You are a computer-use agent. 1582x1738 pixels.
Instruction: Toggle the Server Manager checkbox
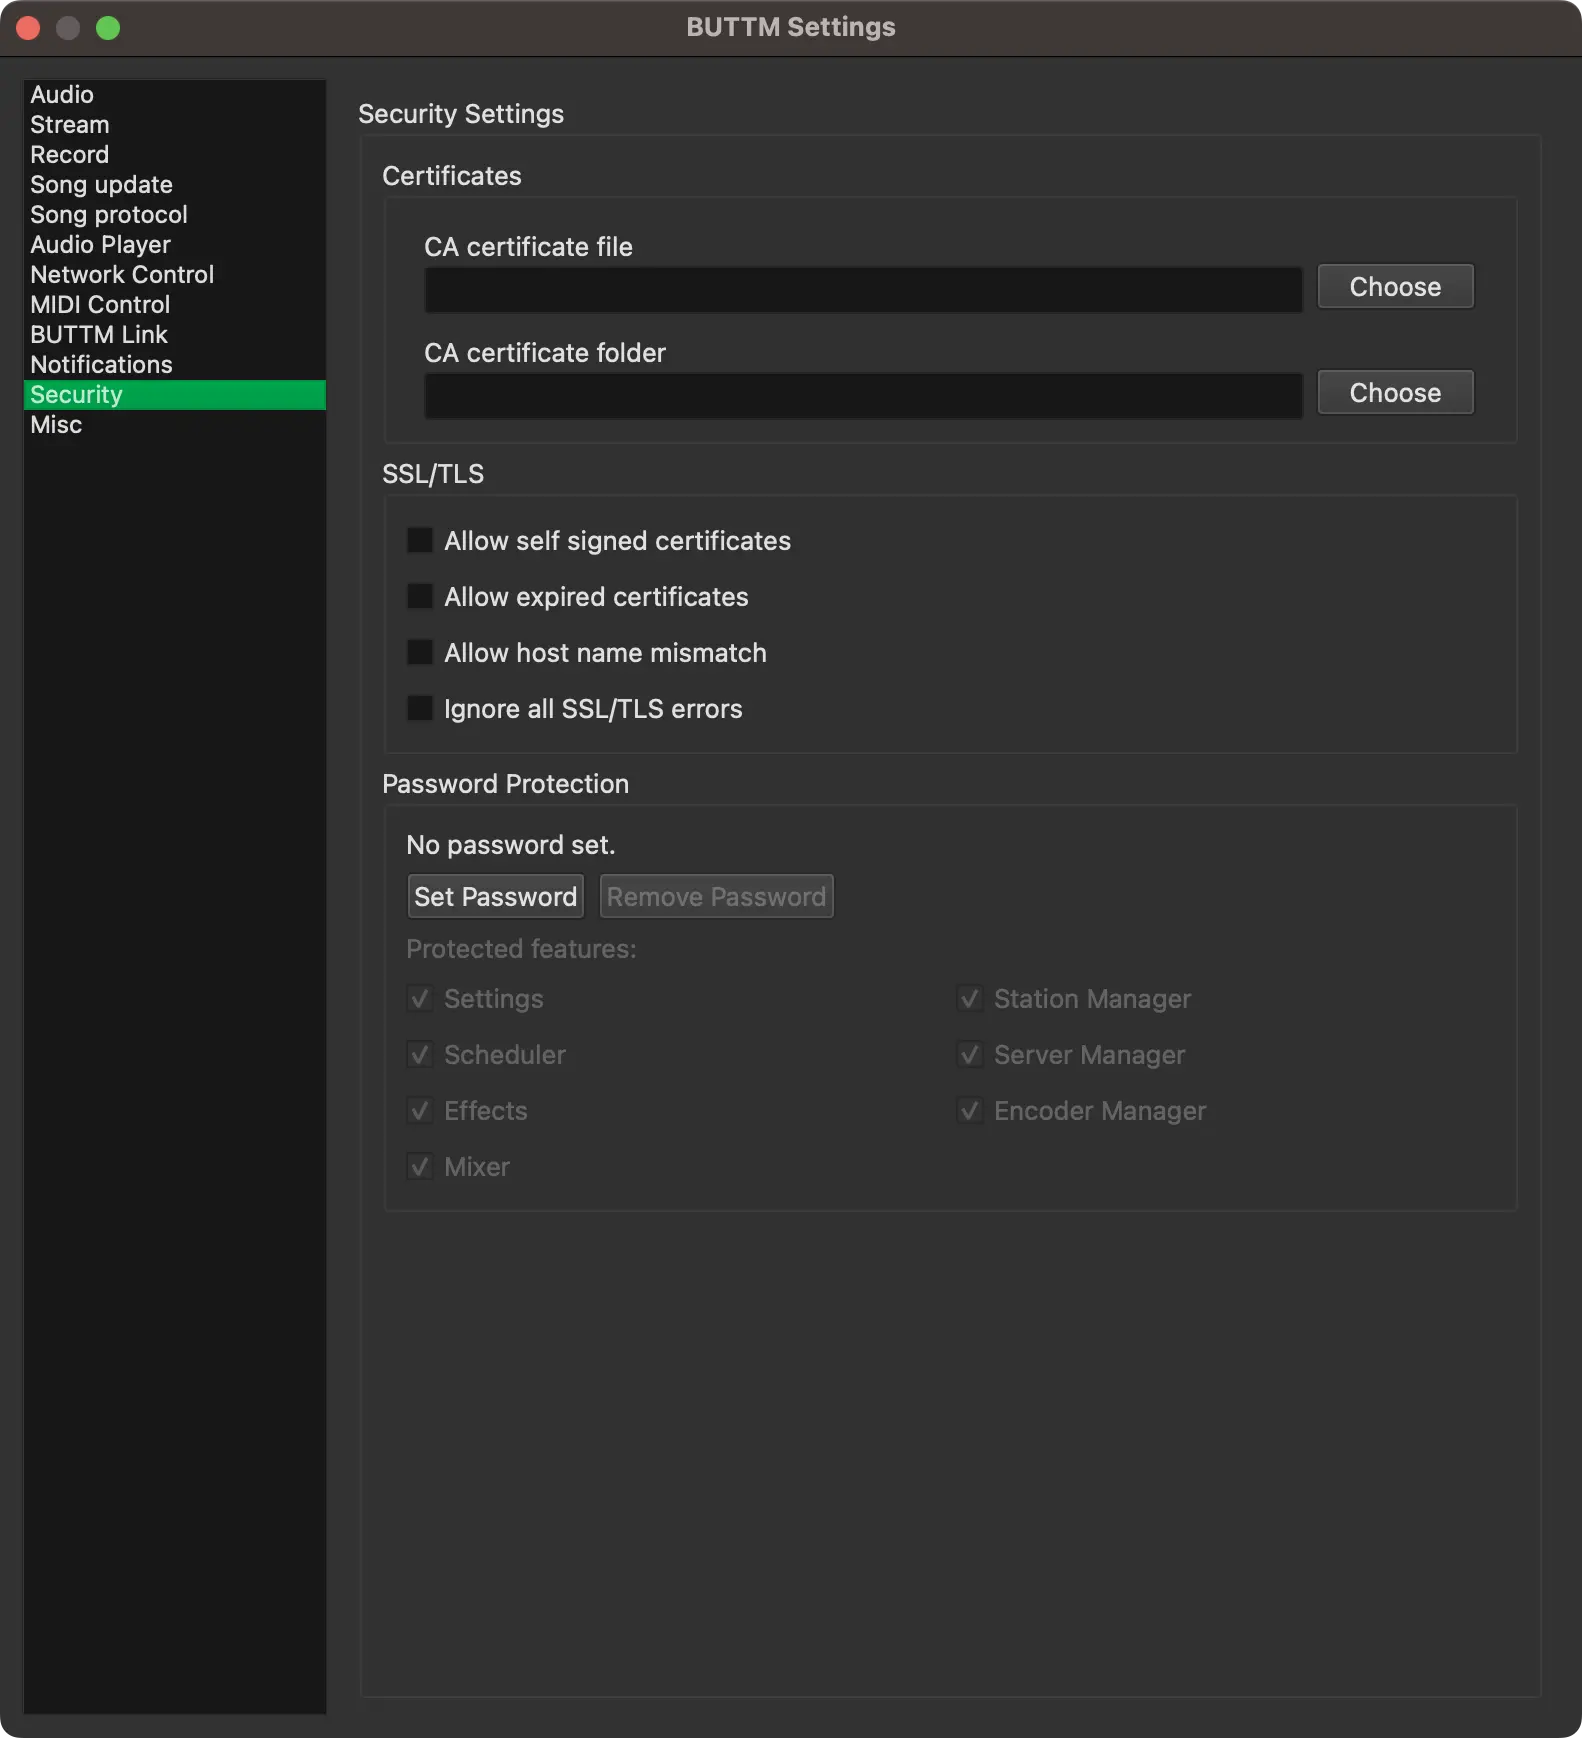tap(970, 1055)
